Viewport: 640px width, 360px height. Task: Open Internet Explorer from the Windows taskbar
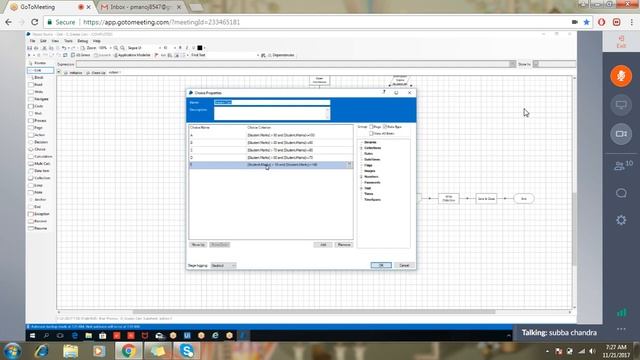pos(41,351)
